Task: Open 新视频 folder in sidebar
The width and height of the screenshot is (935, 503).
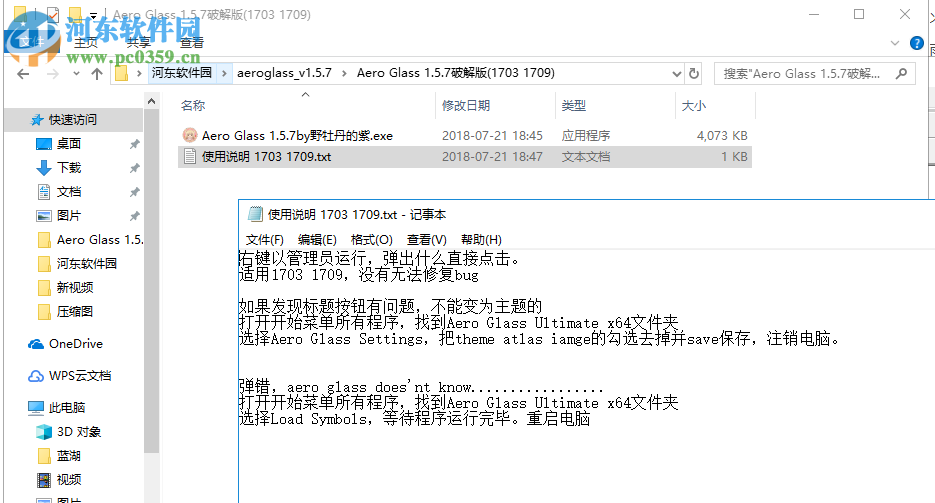Action: point(75,288)
